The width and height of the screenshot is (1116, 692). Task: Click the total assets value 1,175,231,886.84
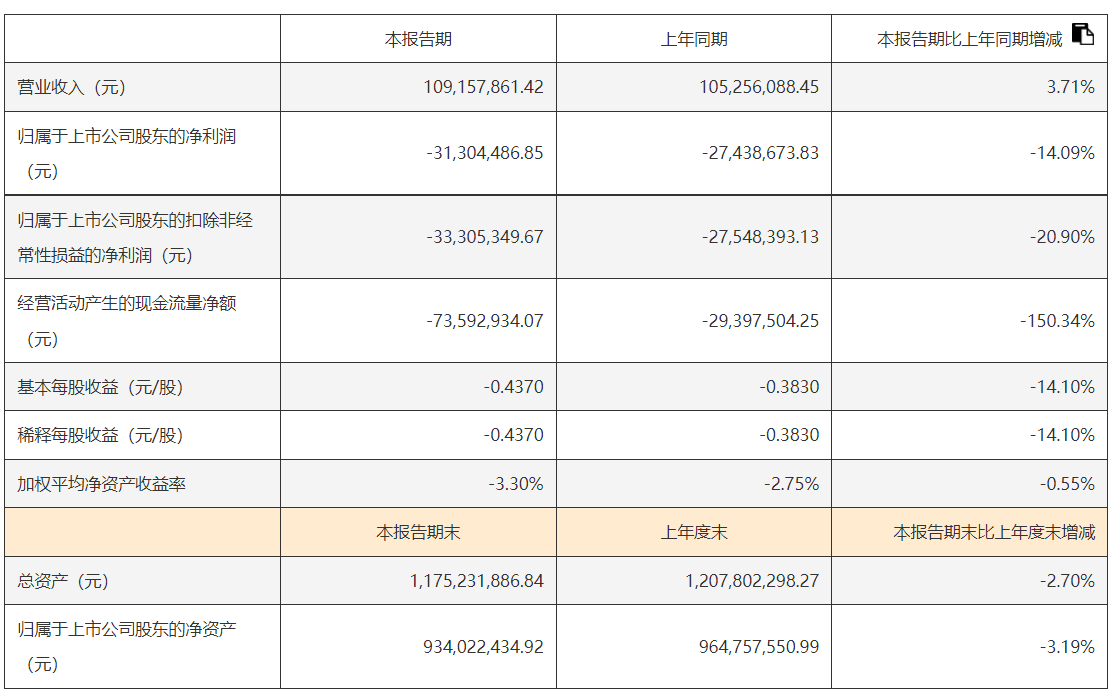[476, 581]
